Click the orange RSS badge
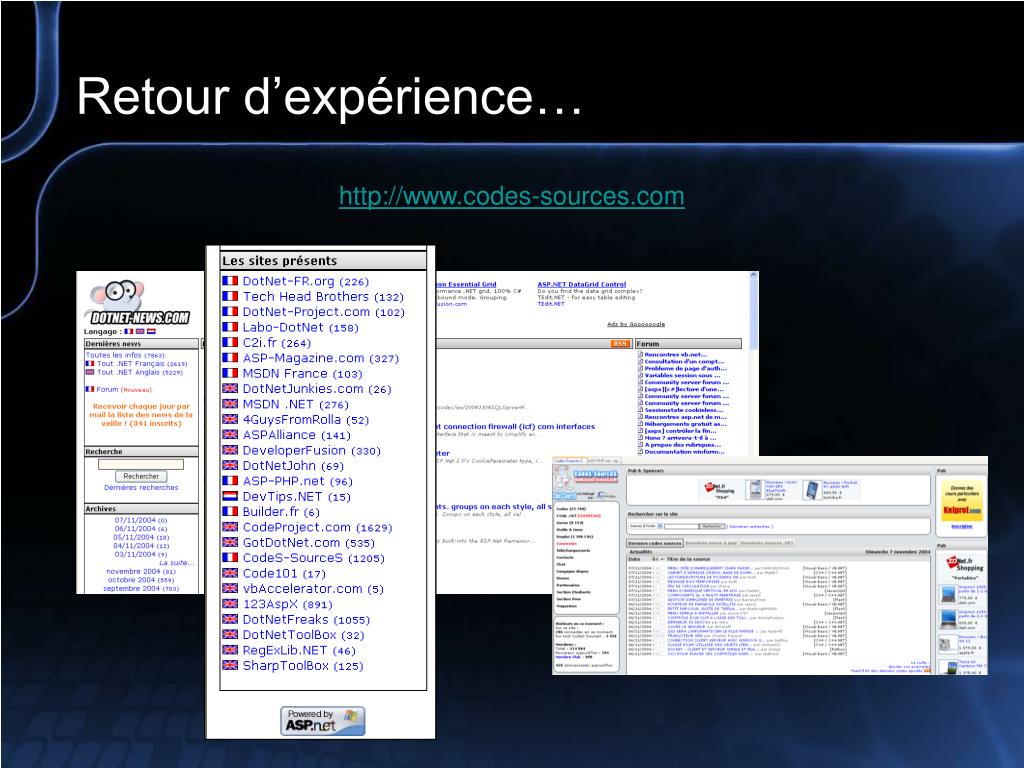1024x768 pixels. coord(620,344)
